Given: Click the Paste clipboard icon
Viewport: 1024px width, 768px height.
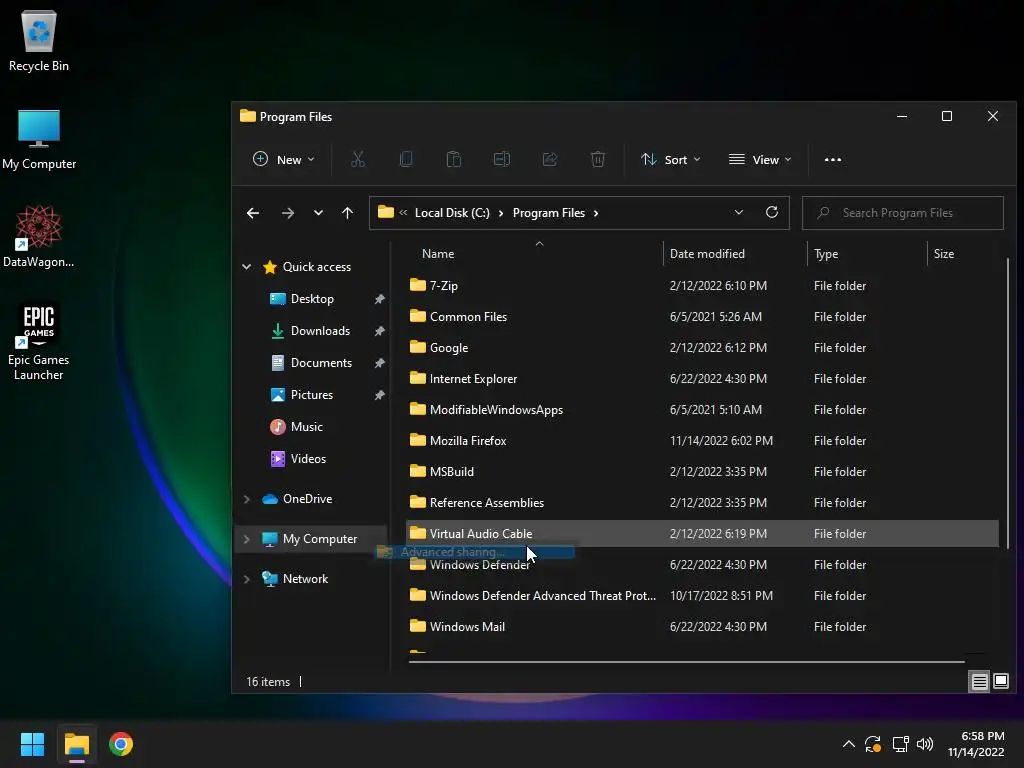Looking at the screenshot, I should coord(453,159).
